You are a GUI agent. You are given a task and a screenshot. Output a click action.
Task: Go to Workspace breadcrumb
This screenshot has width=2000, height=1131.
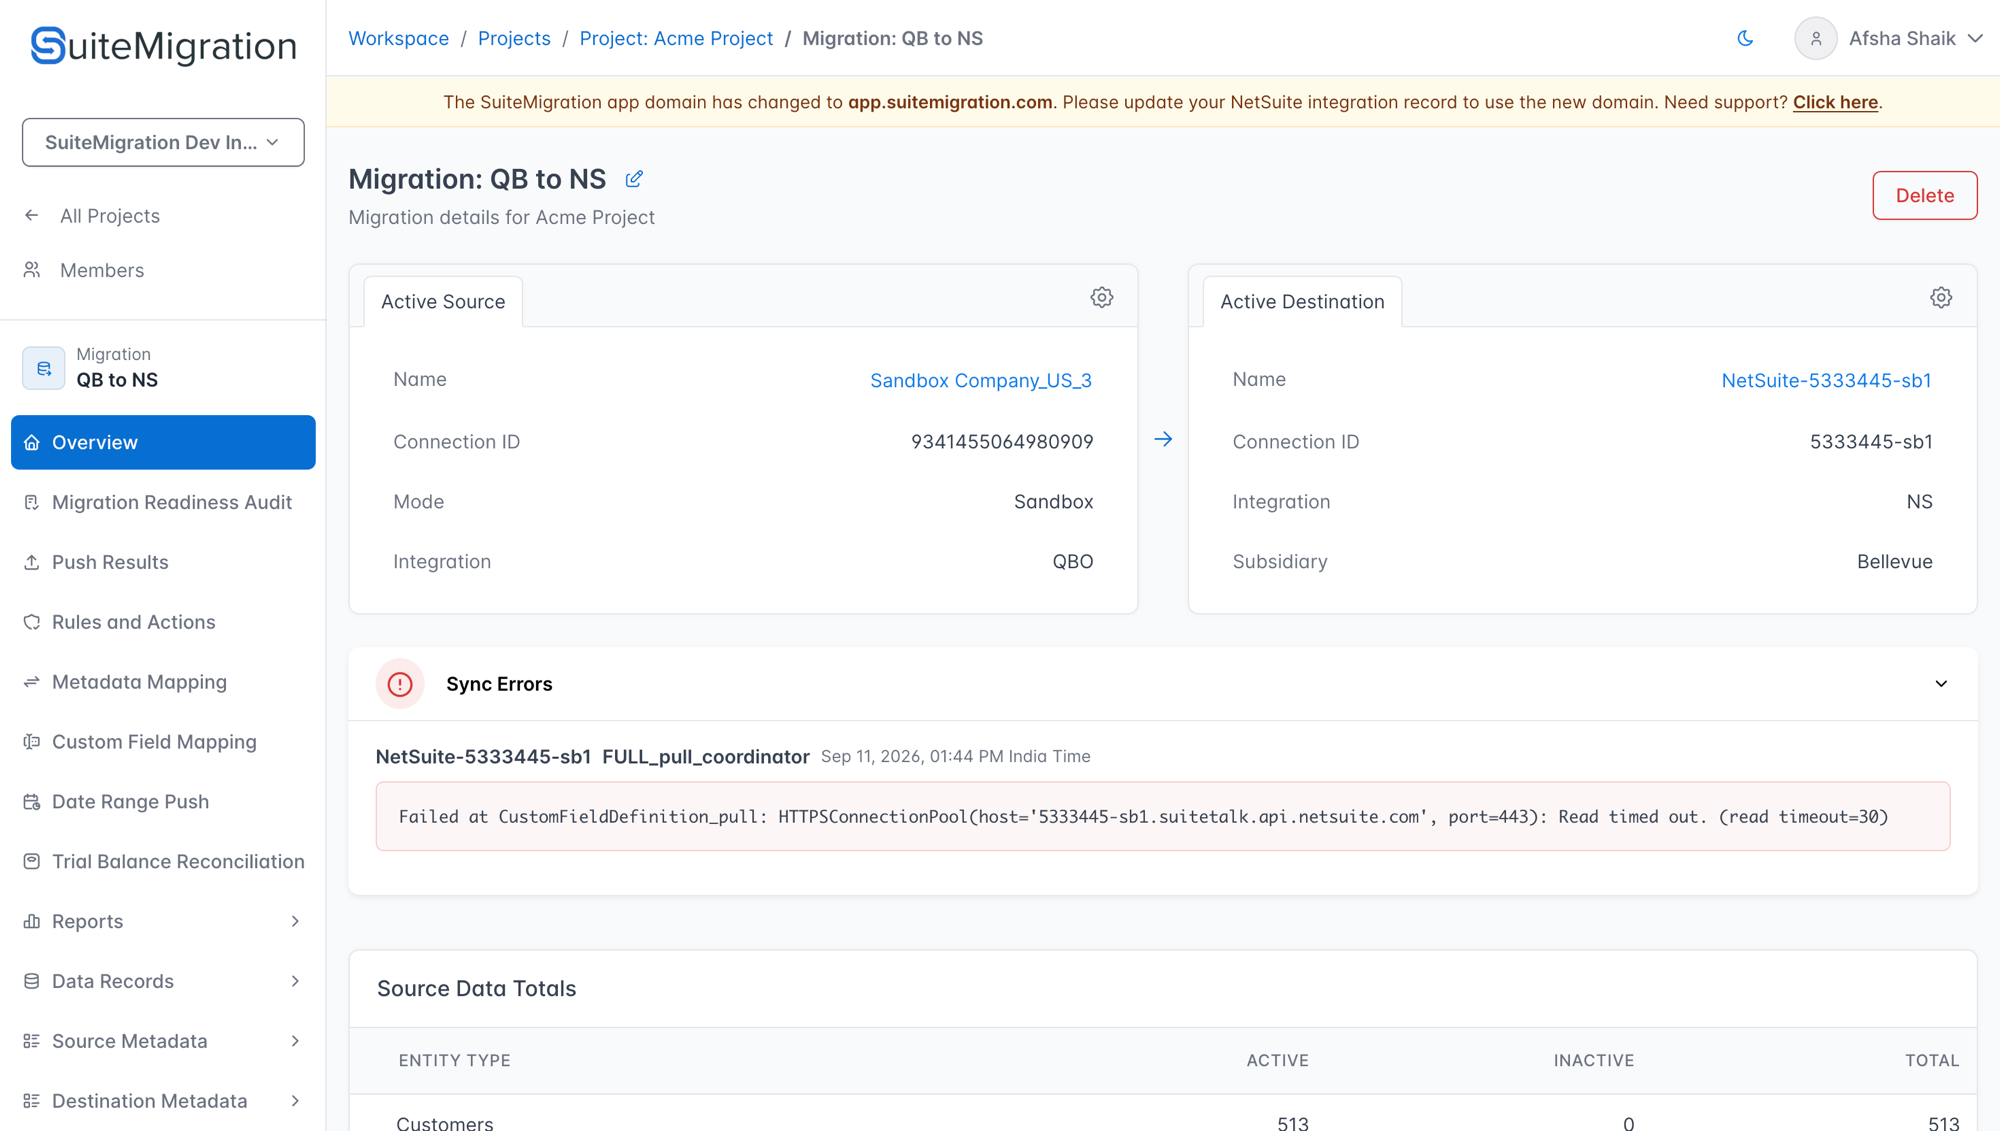click(398, 38)
